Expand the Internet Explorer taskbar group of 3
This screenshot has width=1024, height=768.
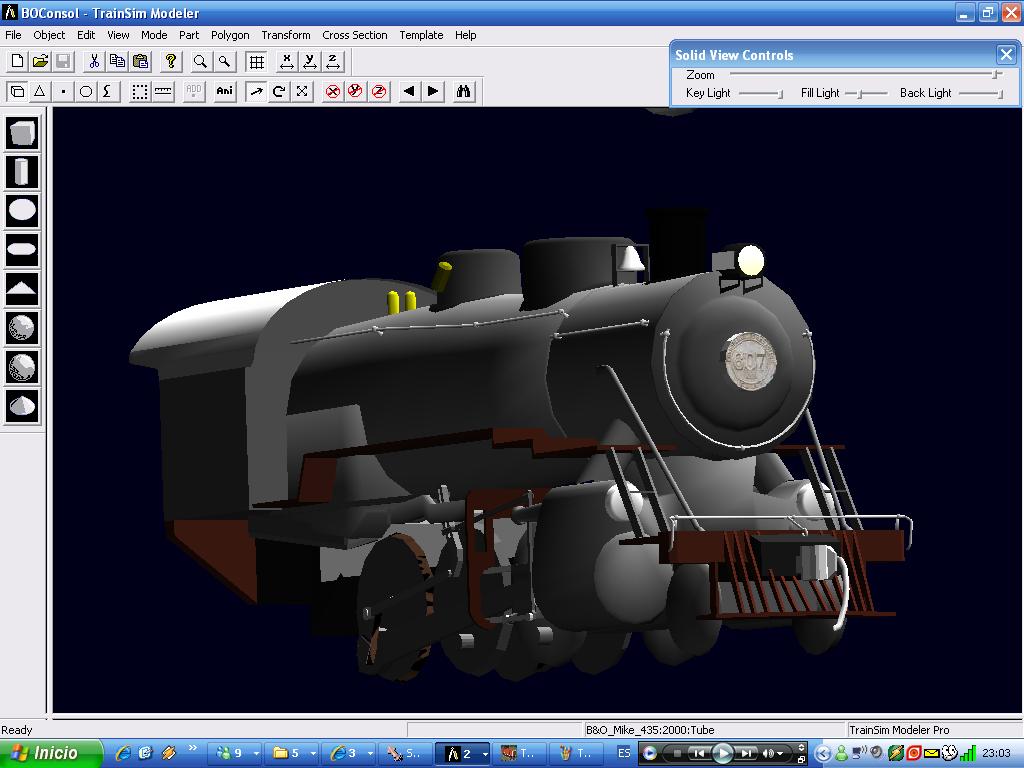tap(351, 753)
